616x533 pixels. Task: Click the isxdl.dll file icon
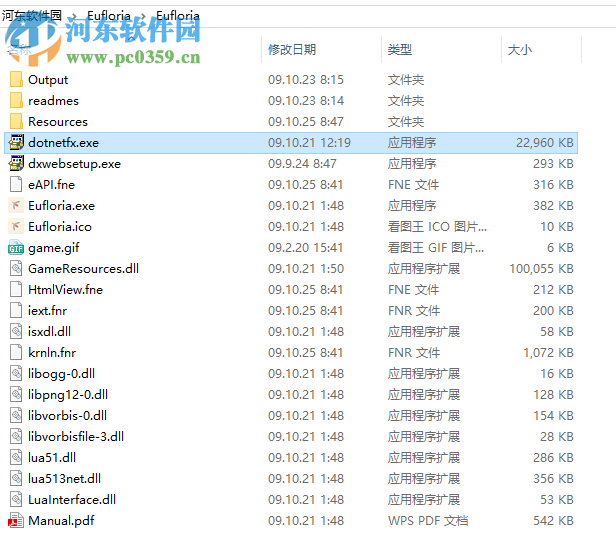16,332
